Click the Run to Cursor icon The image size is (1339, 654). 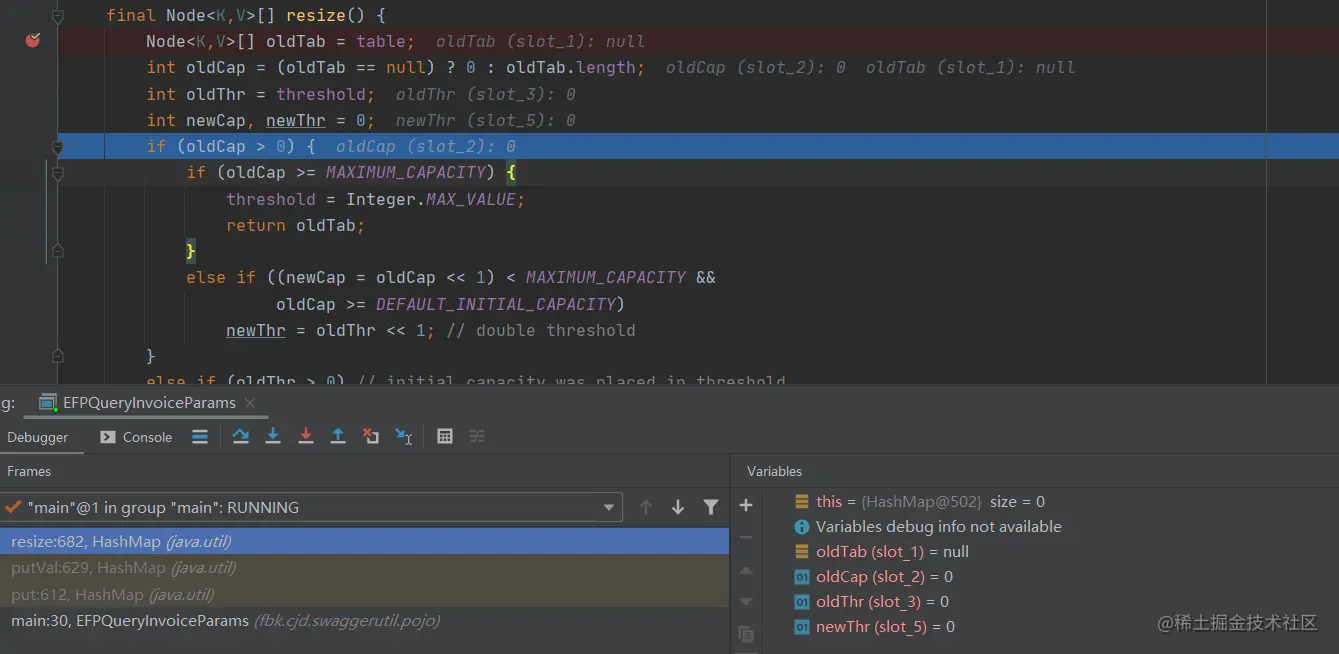[404, 436]
